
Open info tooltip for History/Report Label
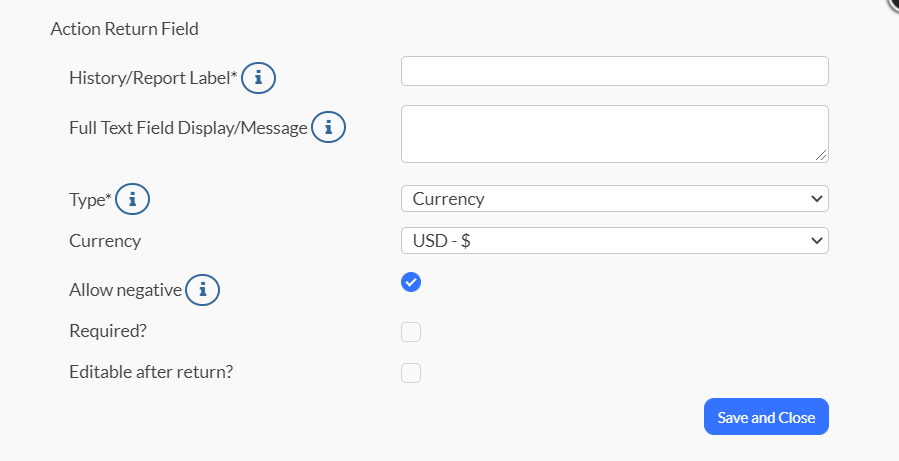pos(258,78)
